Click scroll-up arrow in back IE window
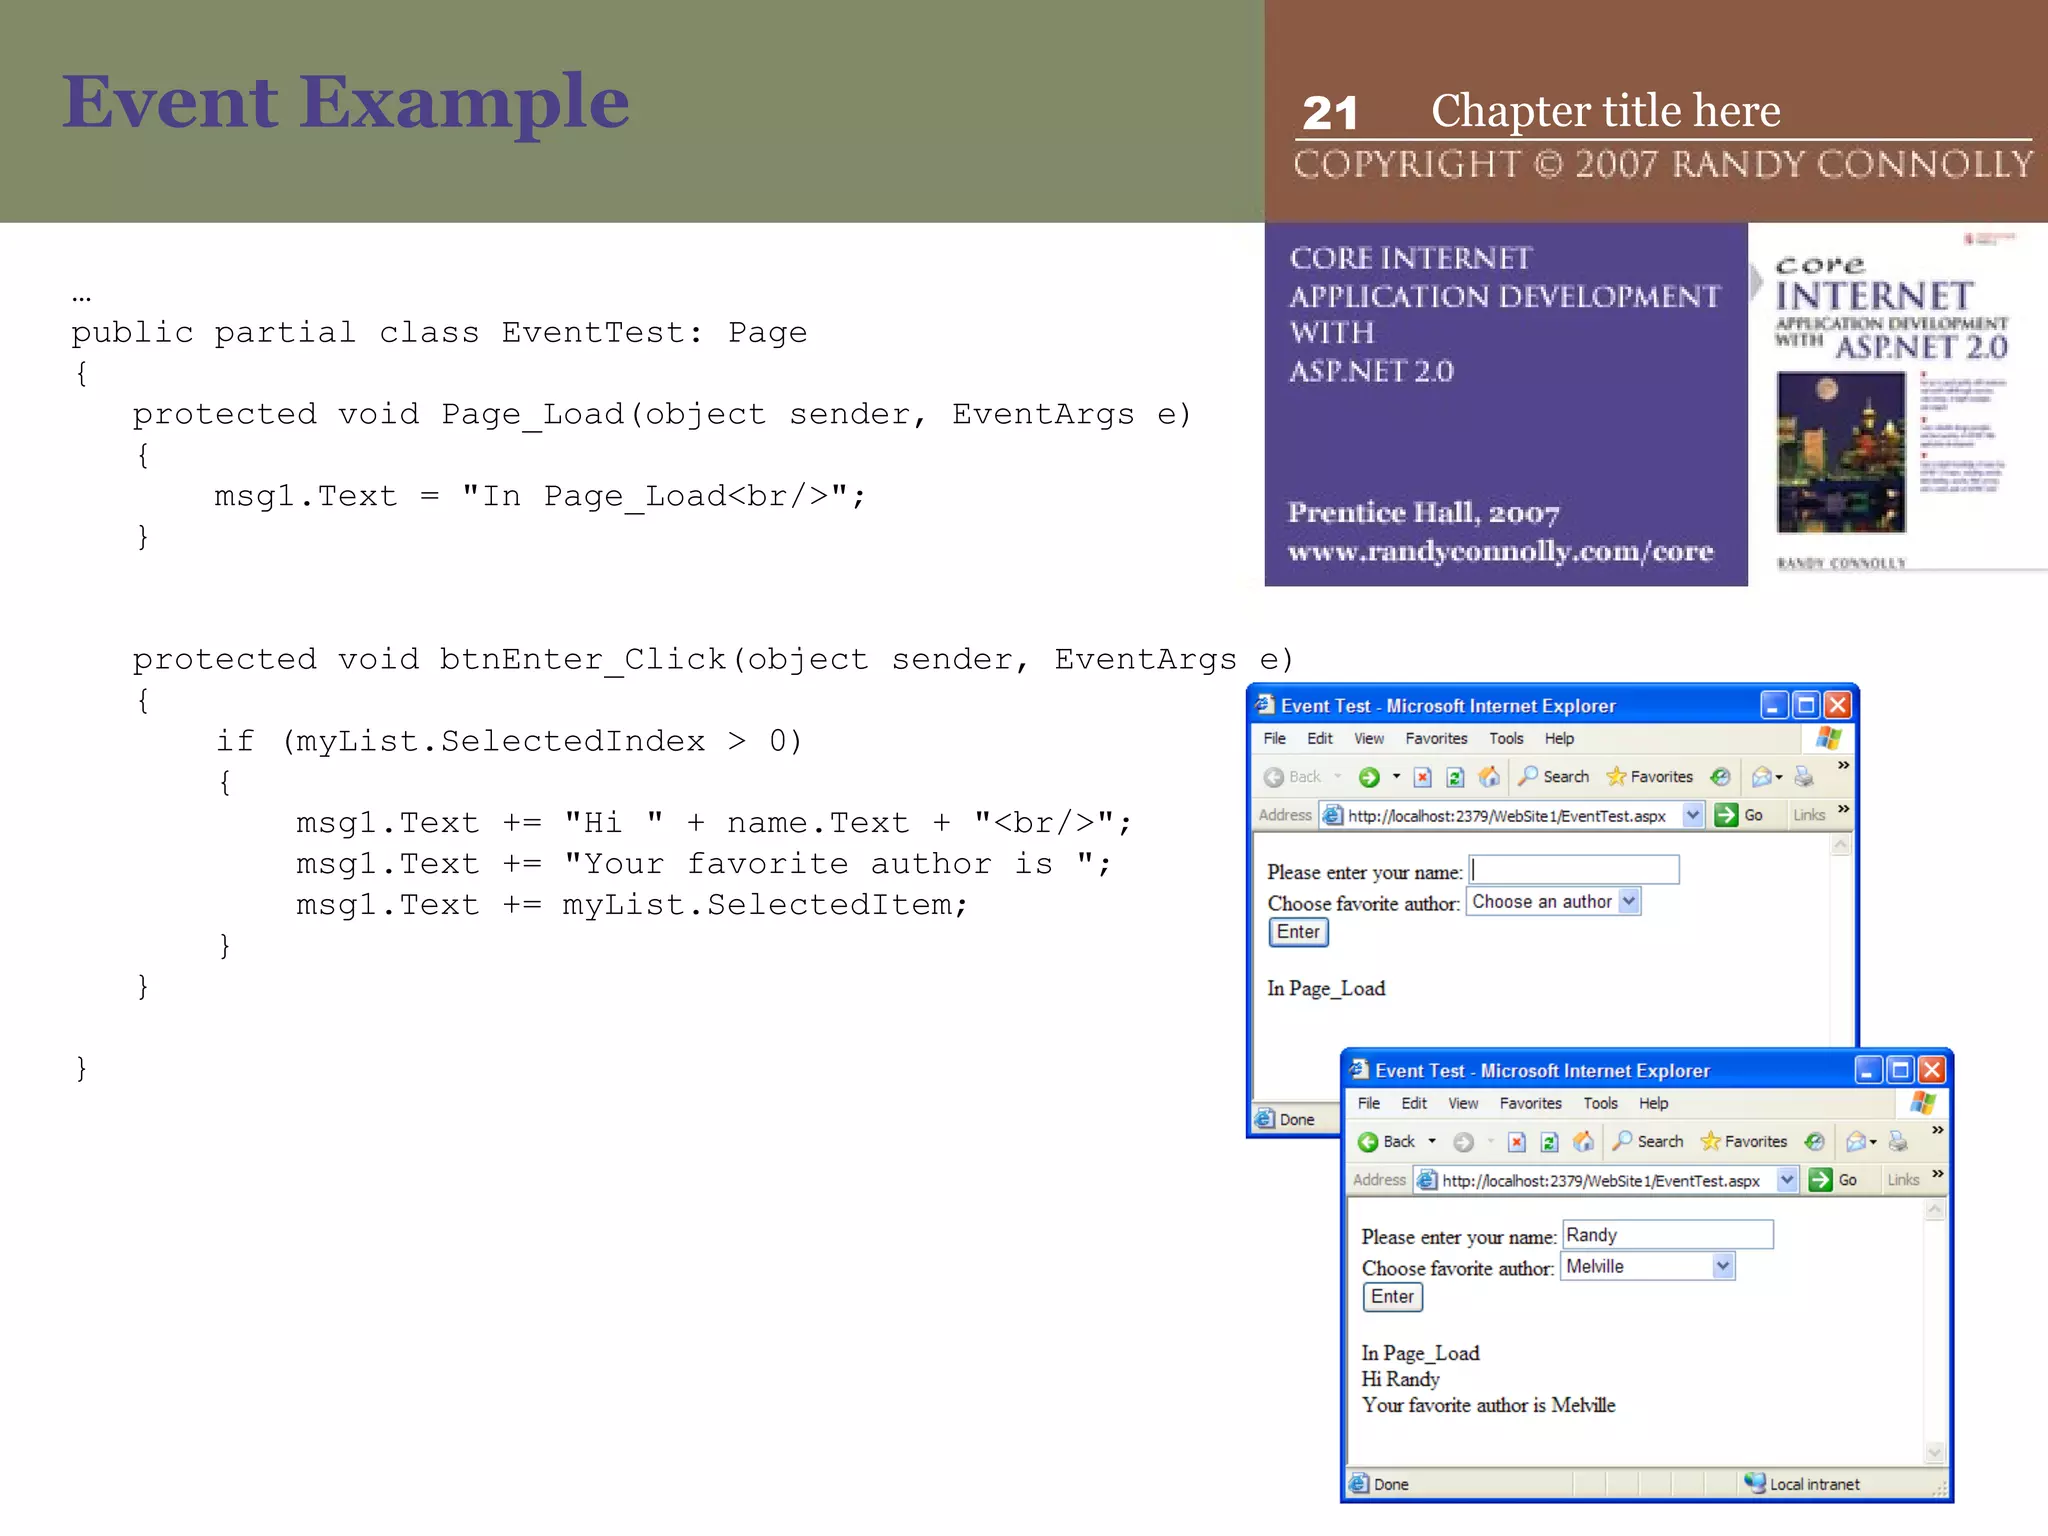Image resolution: width=2048 pixels, height=1536 pixels. pos(1840,845)
